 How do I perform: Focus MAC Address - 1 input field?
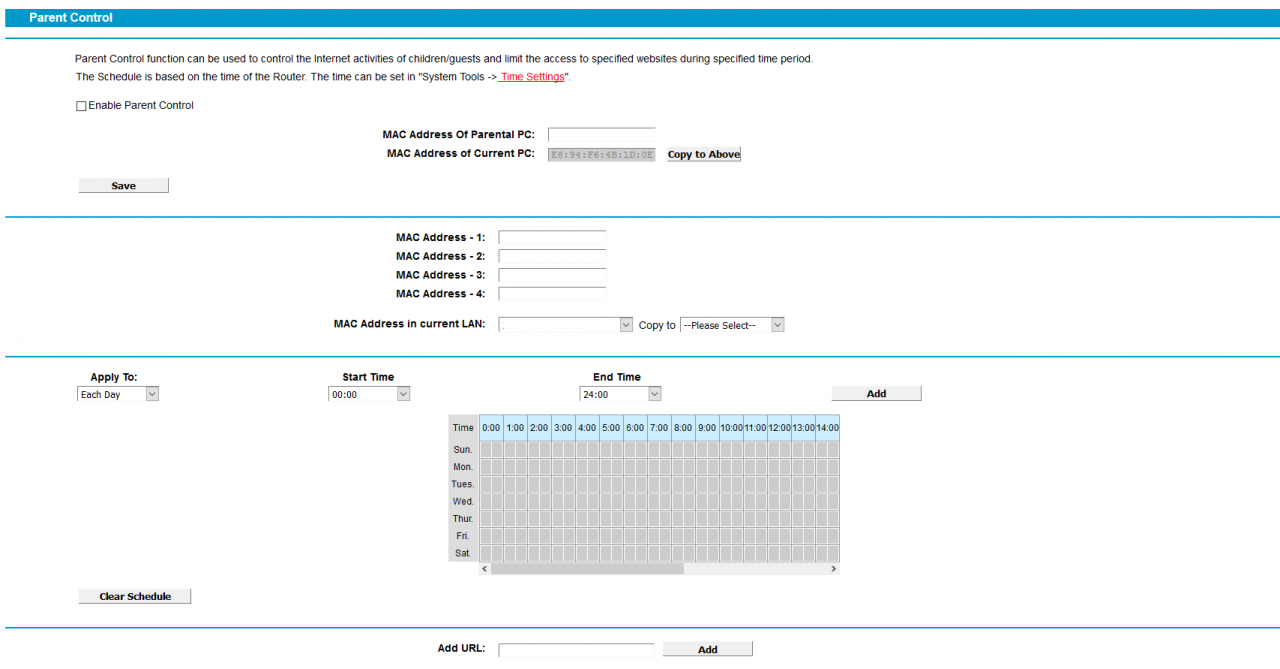[552, 238]
